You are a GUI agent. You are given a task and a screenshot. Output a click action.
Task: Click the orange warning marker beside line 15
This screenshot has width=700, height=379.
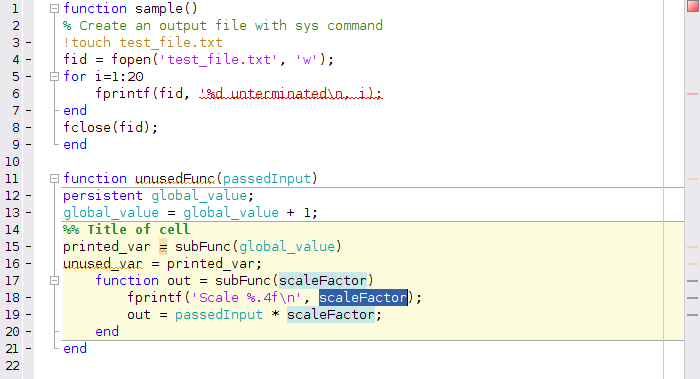692,246
